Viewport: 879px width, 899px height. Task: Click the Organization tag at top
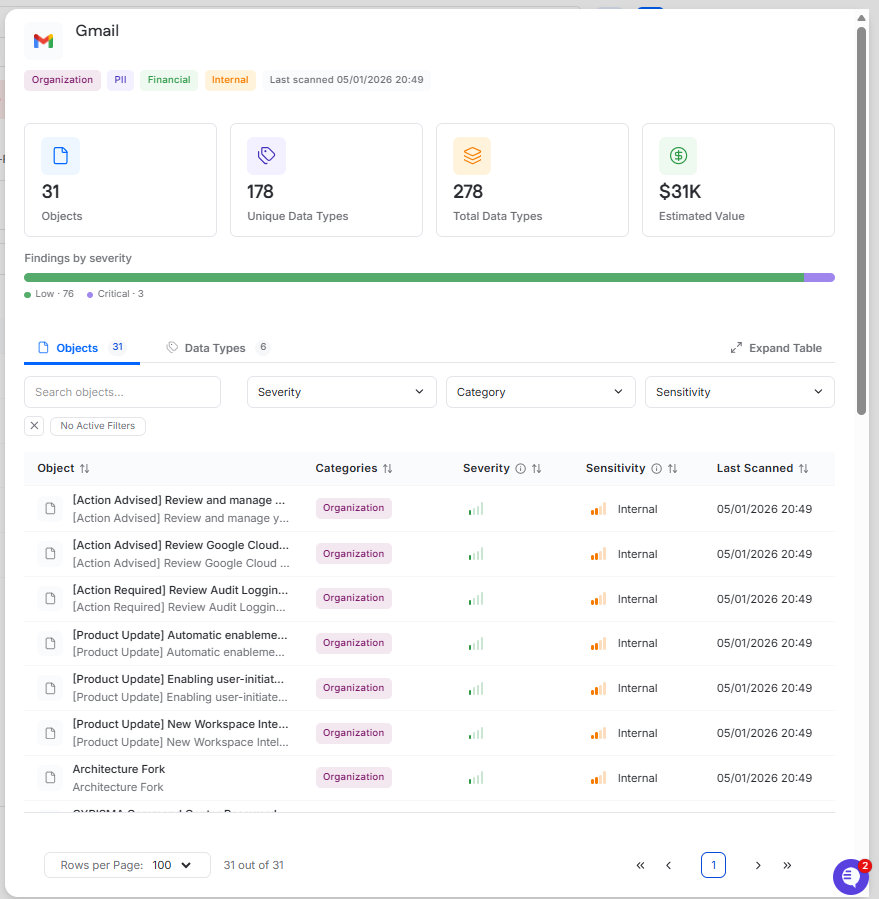tap(62, 80)
